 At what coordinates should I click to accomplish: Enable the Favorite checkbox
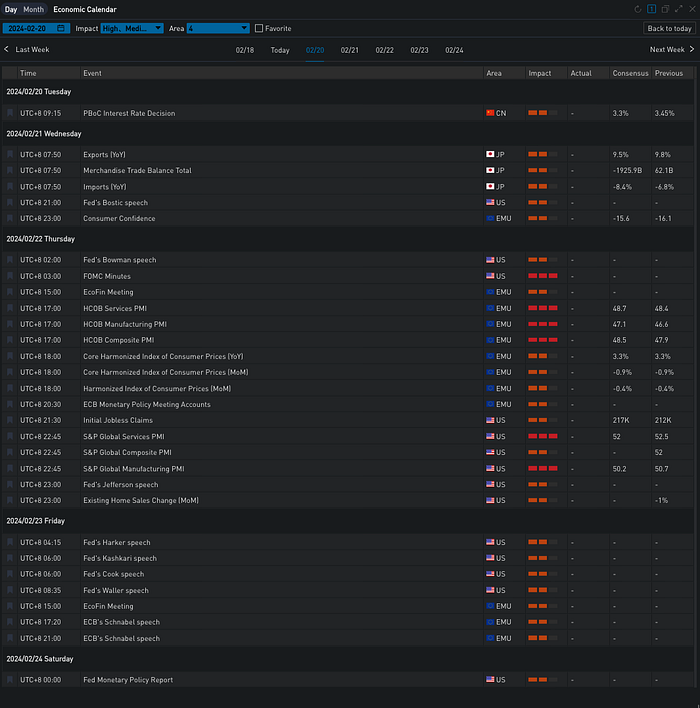tap(260, 29)
